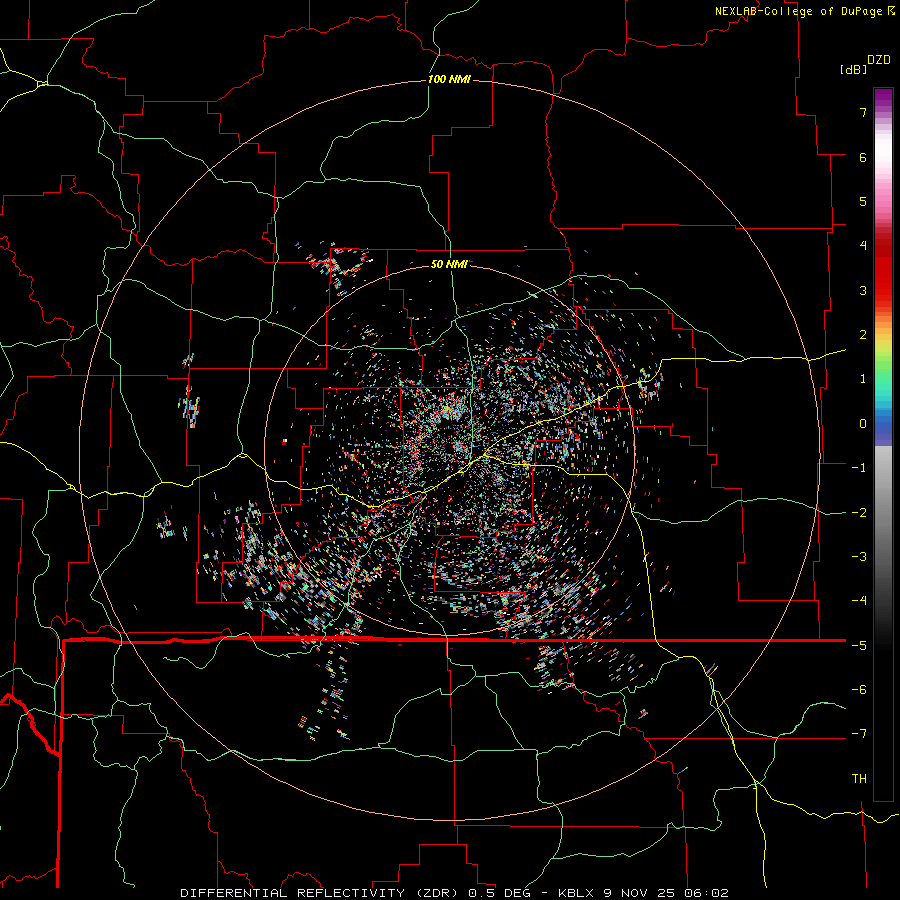Click the 0 value on the color scale
Image resolution: width=900 pixels, height=900 pixels.
863,424
